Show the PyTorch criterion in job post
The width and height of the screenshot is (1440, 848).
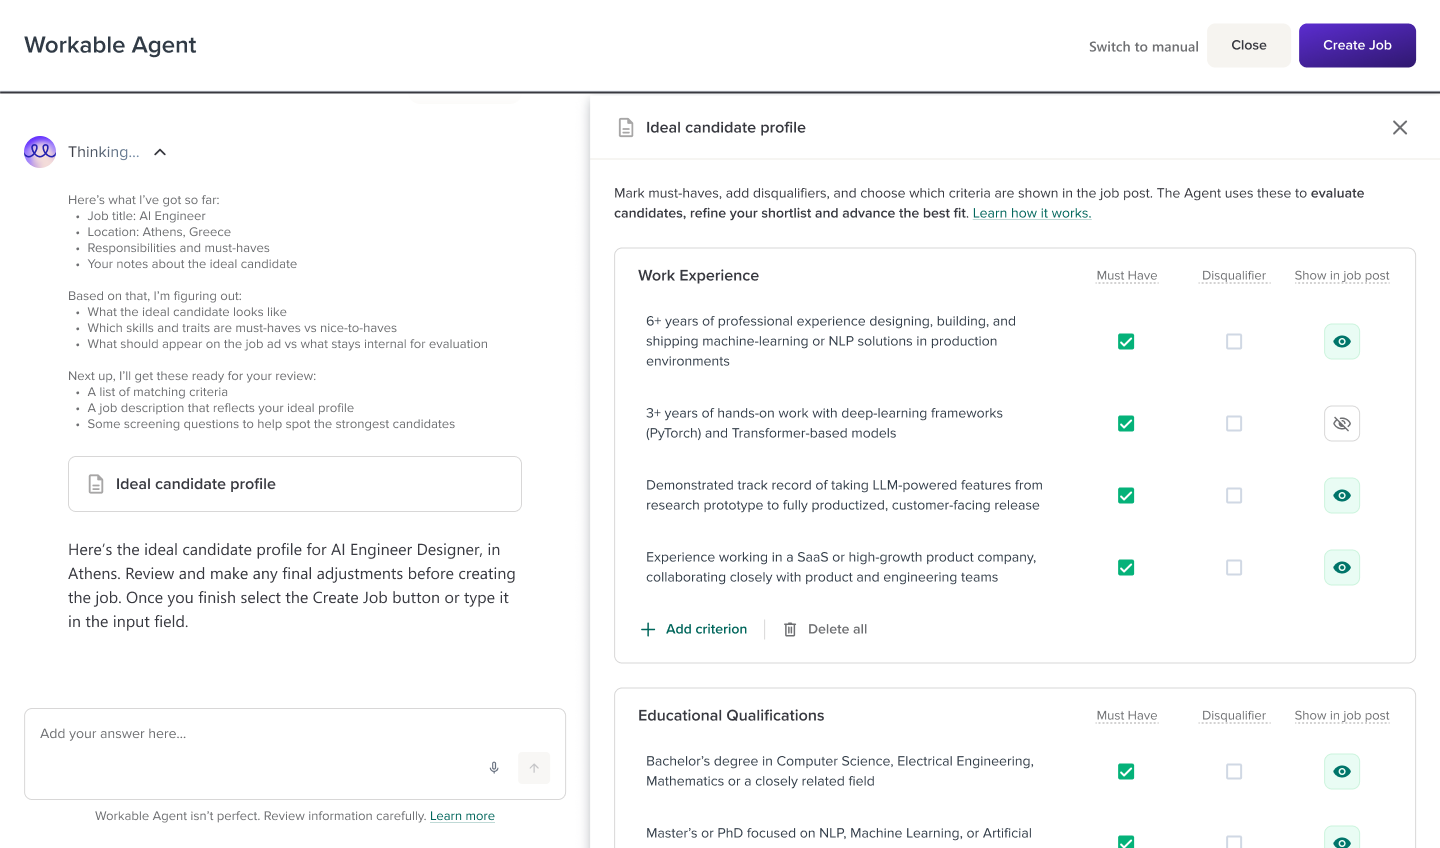(1342, 424)
